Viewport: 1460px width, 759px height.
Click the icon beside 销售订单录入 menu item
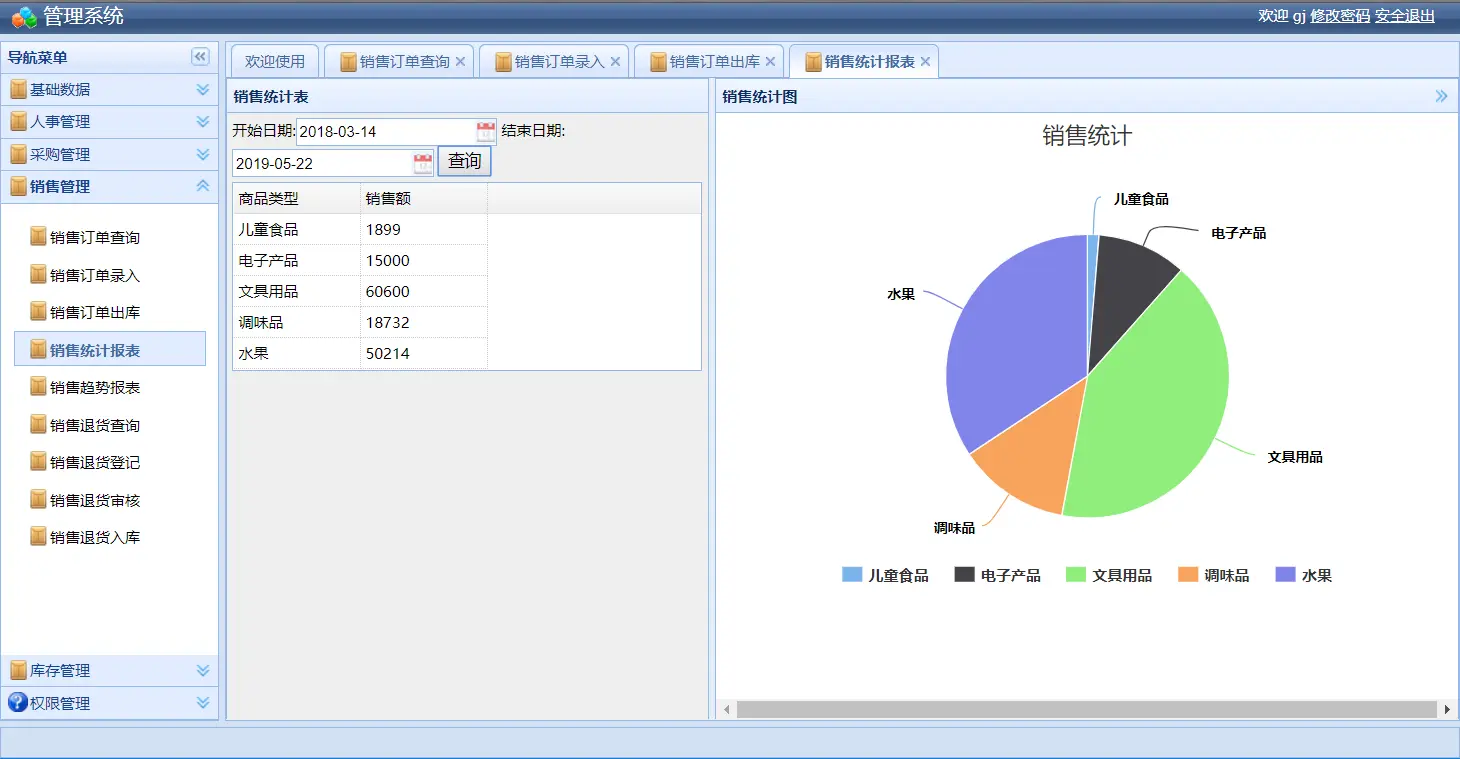(38, 274)
